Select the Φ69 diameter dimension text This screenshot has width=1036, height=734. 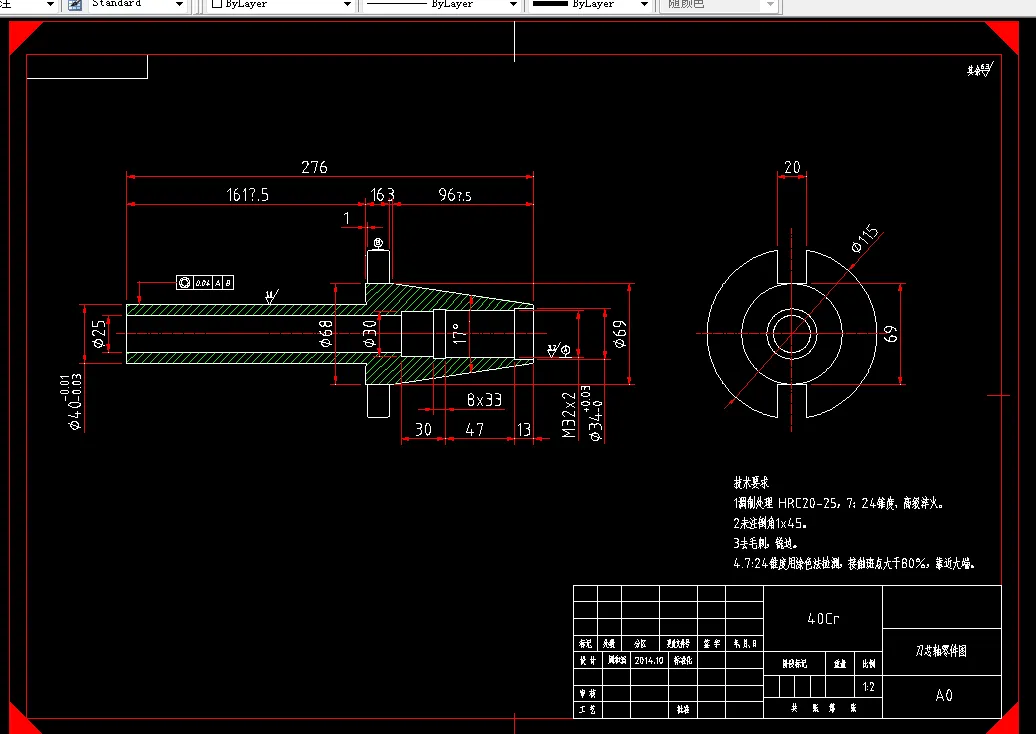(619, 334)
